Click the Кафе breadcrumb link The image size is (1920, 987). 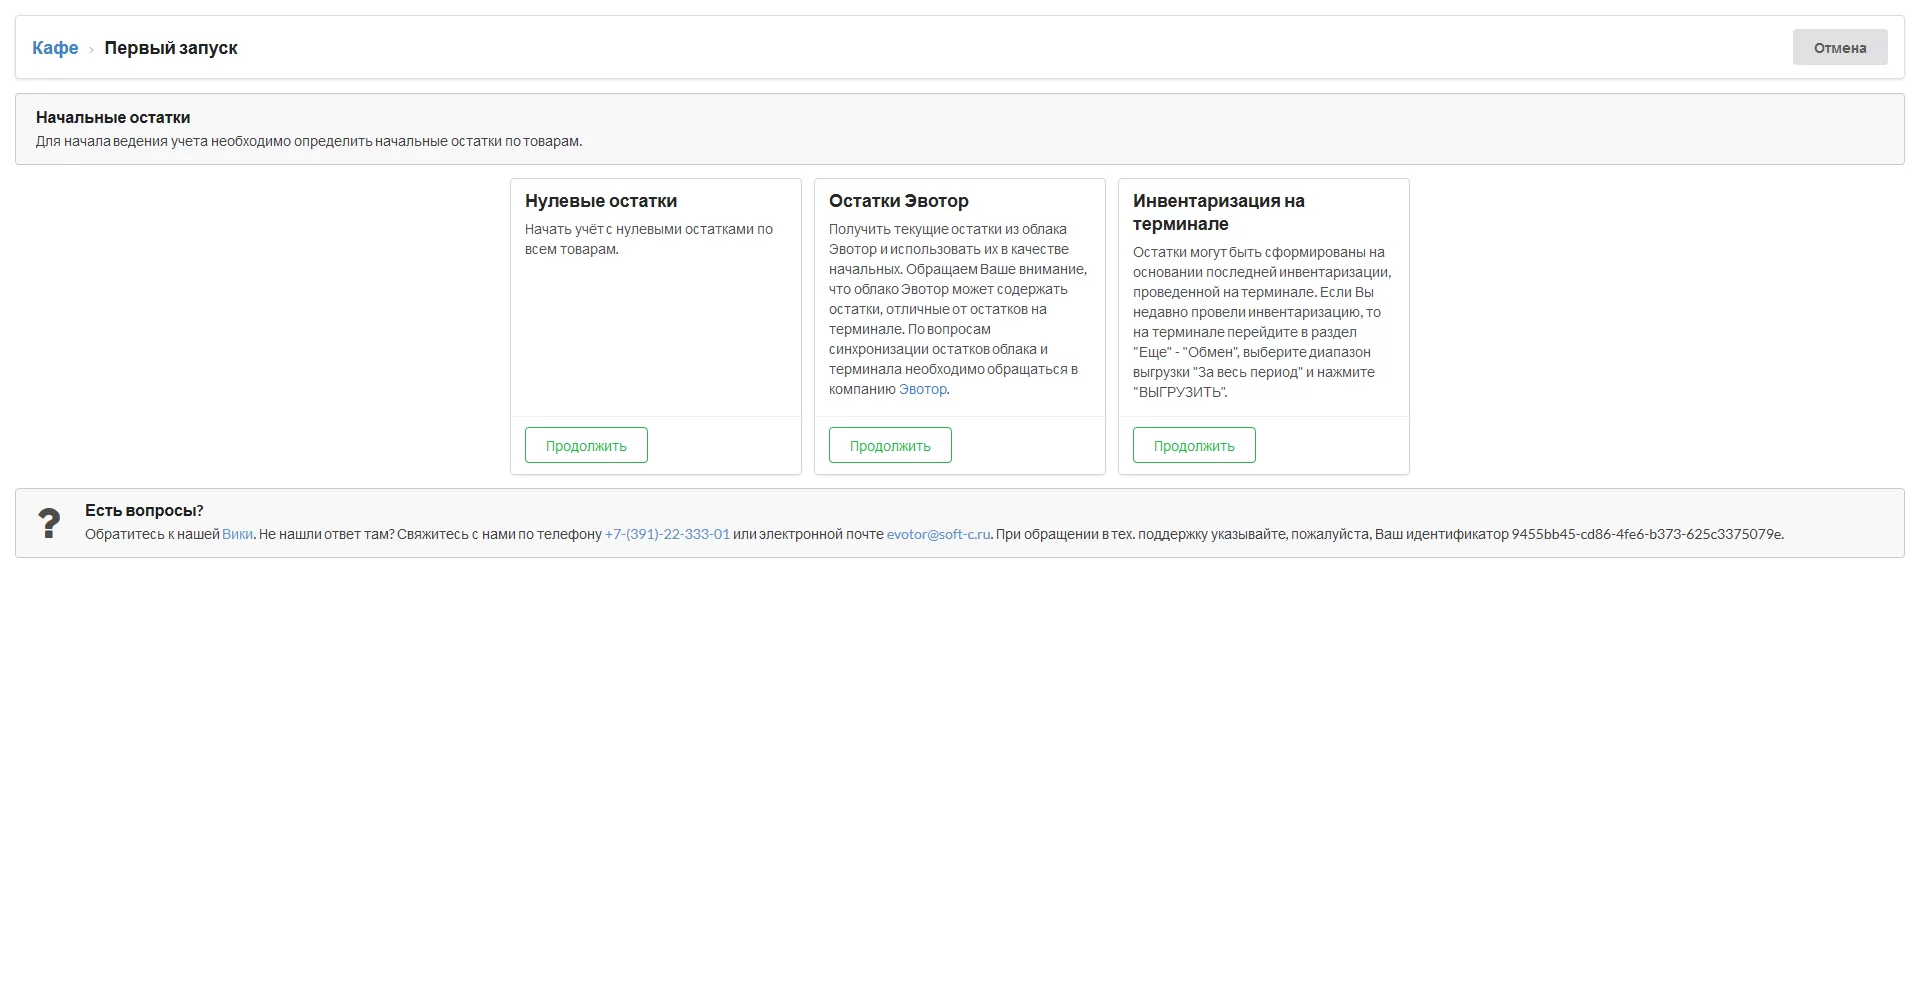[x=55, y=48]
